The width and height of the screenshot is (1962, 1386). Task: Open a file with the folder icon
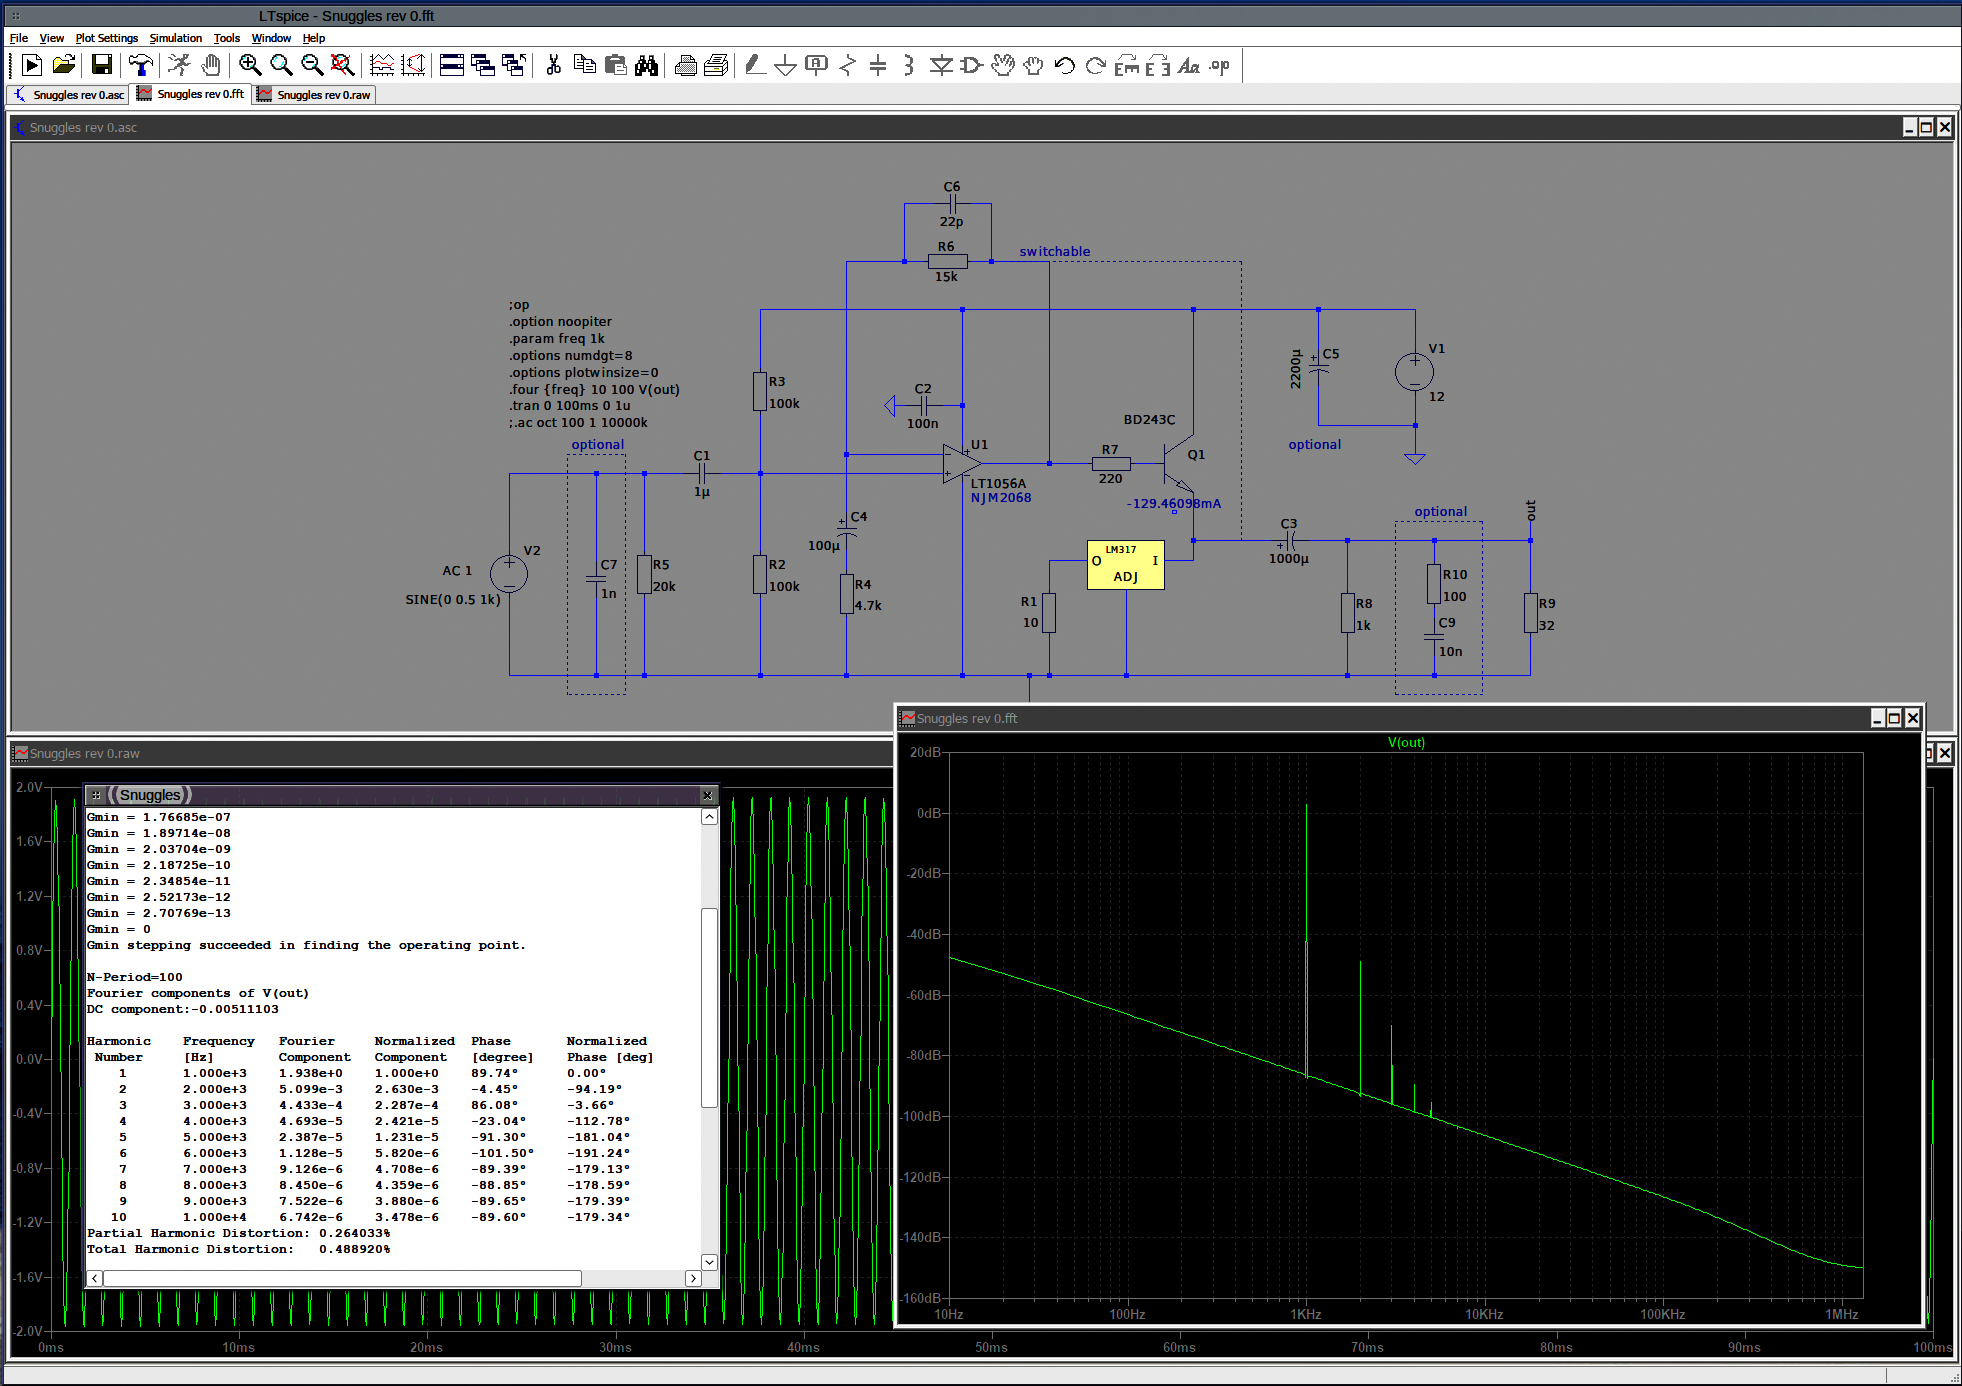[64, 66]
